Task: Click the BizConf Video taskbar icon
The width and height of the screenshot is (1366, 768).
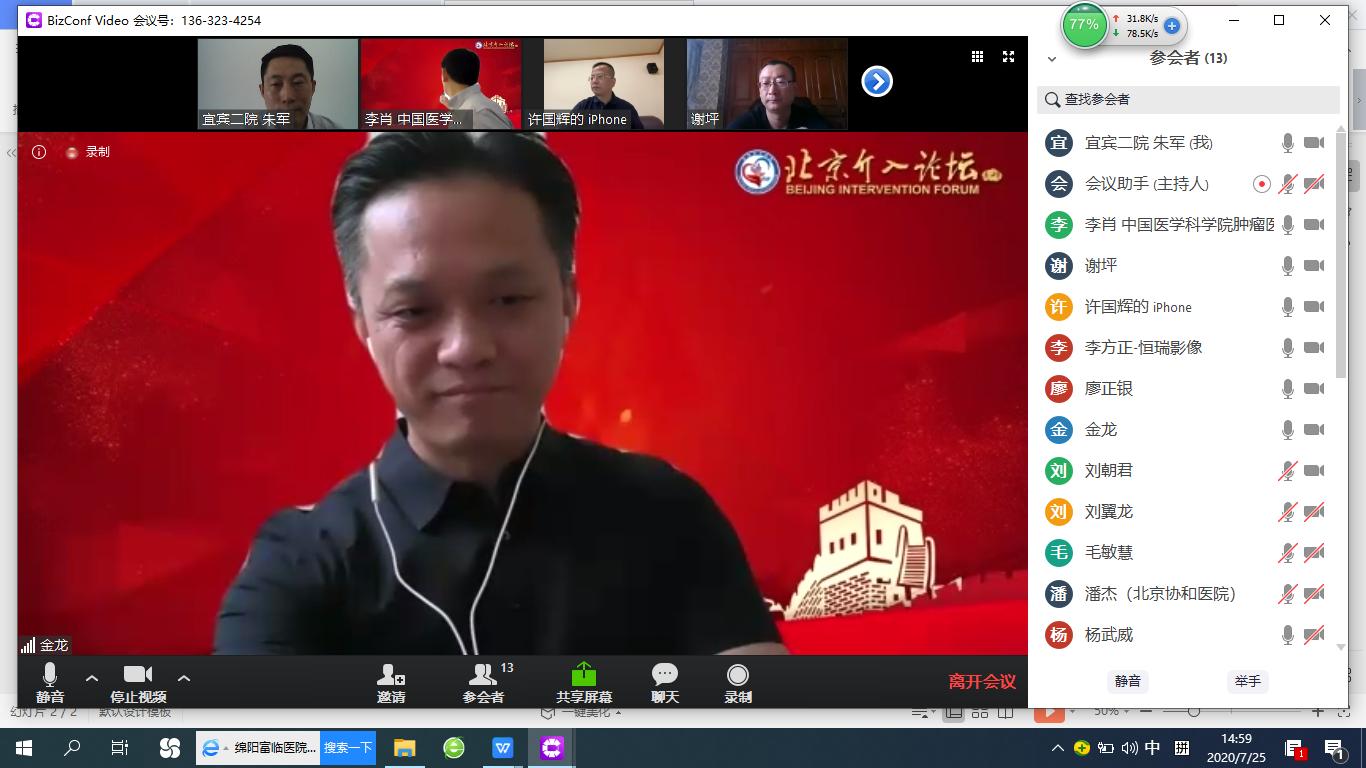Action: (x=552, y=748)
